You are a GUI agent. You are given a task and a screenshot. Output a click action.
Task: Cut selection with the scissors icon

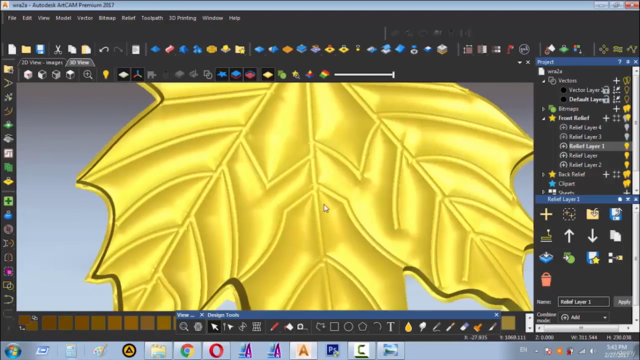[x=58, y=49]
